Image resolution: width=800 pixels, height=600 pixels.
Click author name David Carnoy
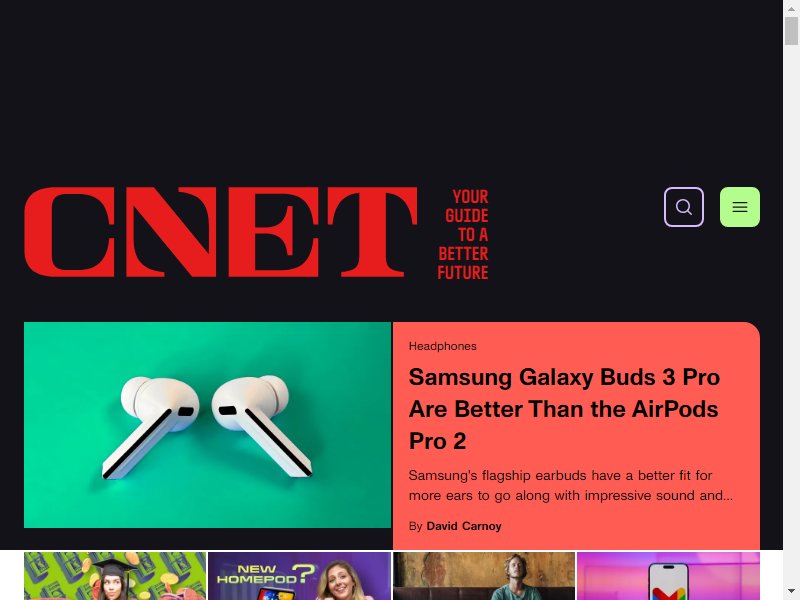pos(464,526)
